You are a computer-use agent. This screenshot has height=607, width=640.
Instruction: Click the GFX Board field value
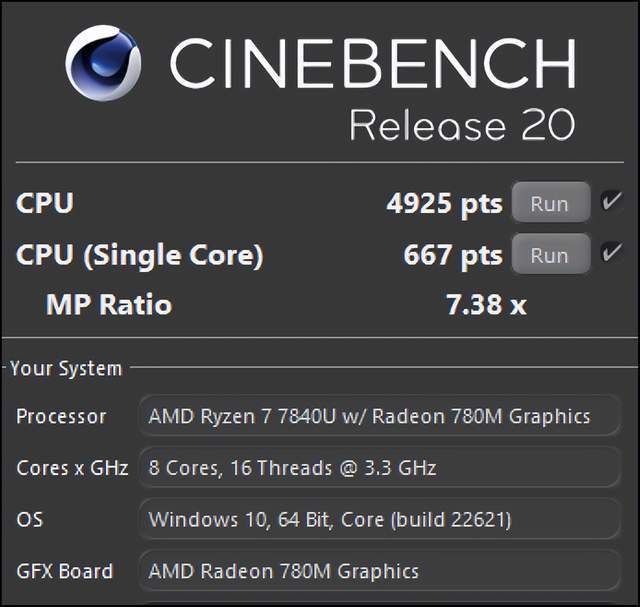[x=378, y=571]
